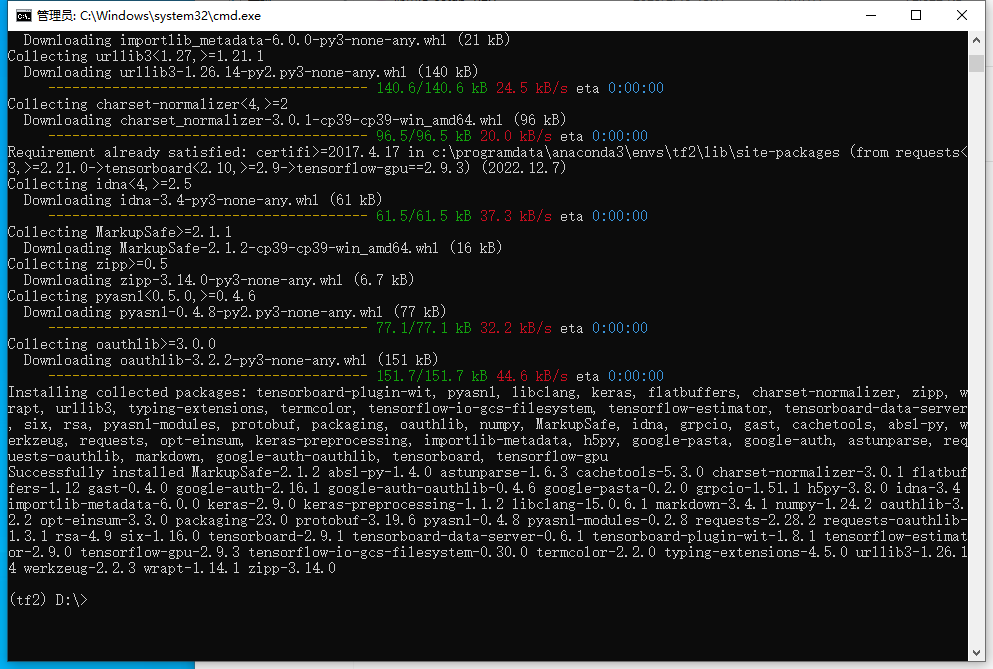Click the scrollbar down arrow

[x=976, y=653]
